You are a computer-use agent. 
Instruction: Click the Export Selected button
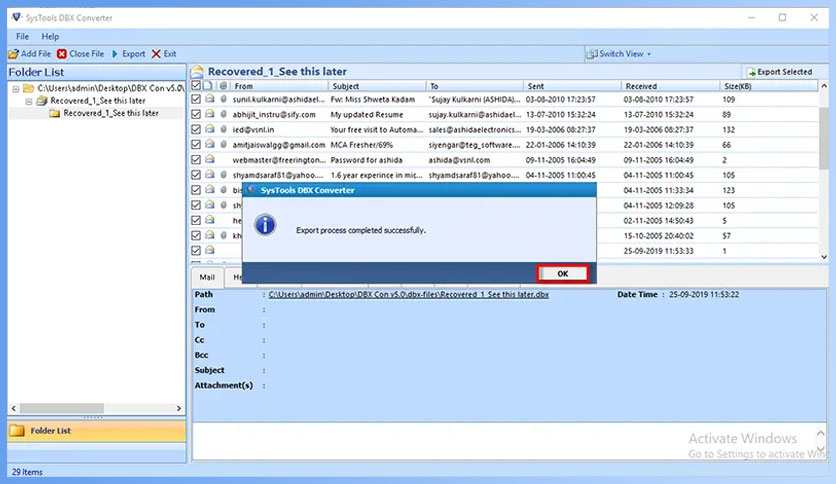tap(779, 72)
